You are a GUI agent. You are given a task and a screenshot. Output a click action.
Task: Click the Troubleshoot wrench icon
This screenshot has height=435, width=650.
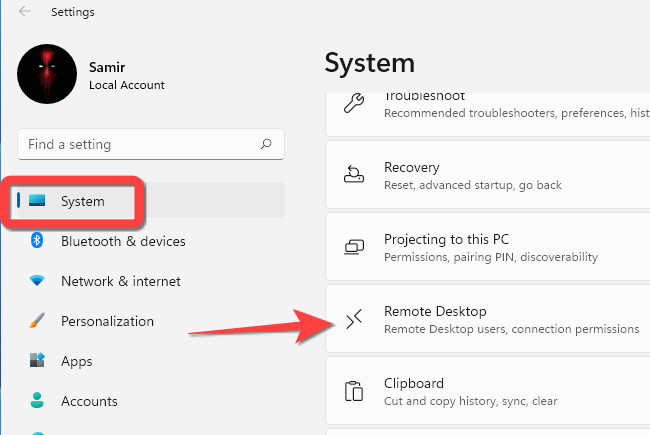point(355,103)
